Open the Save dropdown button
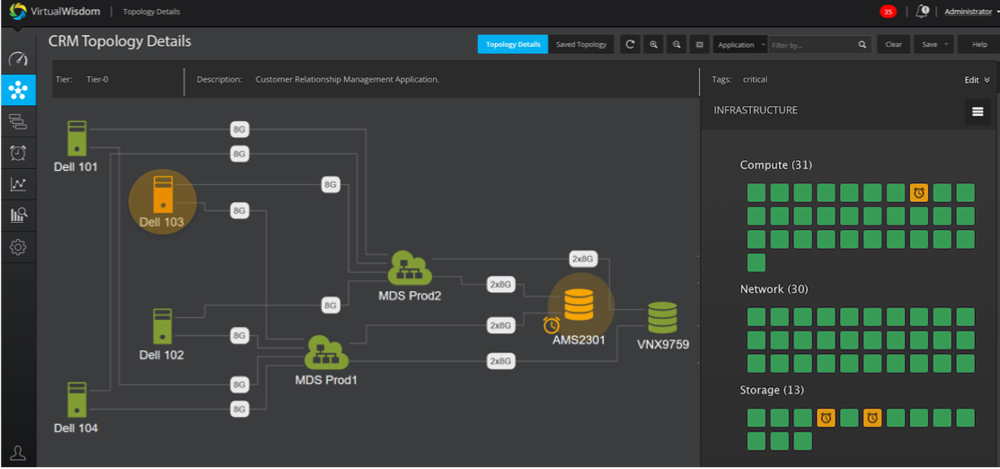This screenshot has width=1000, height=469. point(934,45)
